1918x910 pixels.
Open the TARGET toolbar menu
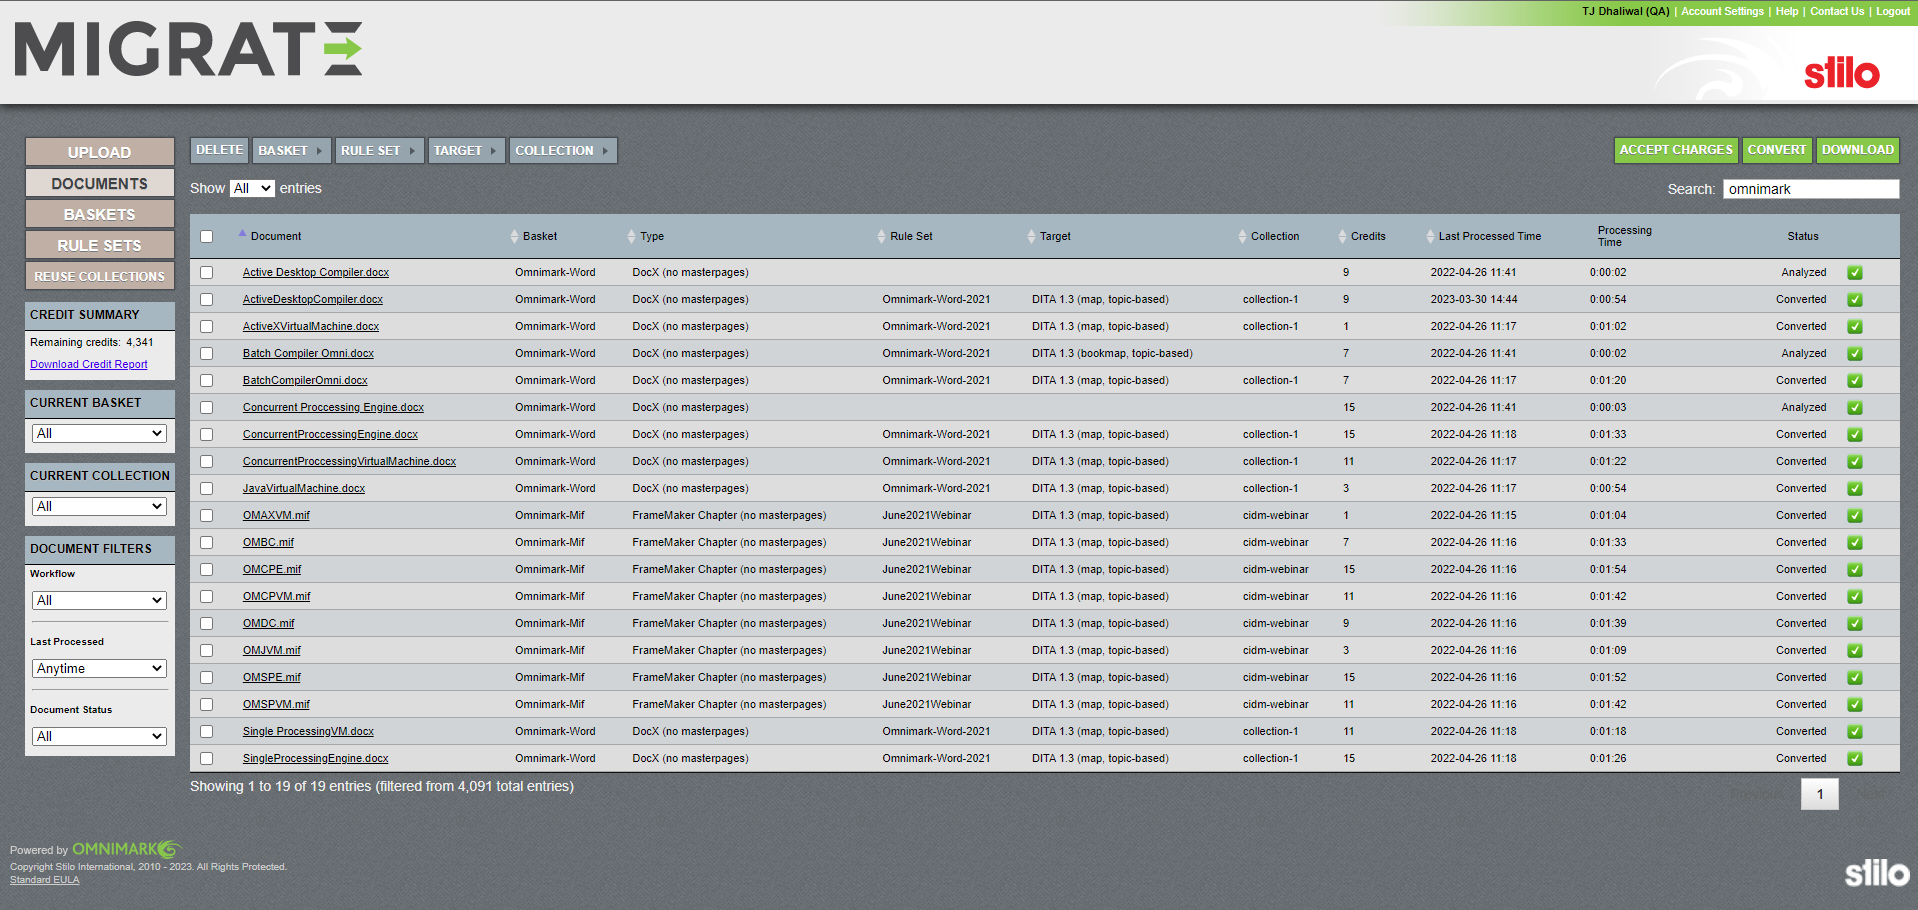click(x=466, y=150)
